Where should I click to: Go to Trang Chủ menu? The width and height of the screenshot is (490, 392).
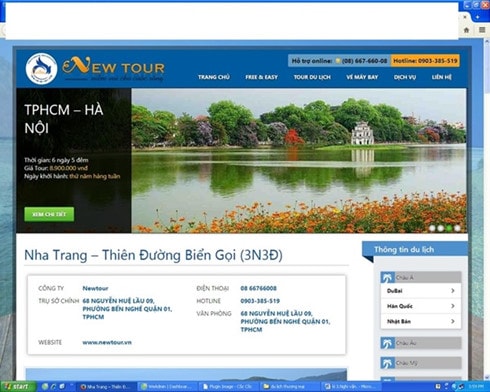(214, 77)
